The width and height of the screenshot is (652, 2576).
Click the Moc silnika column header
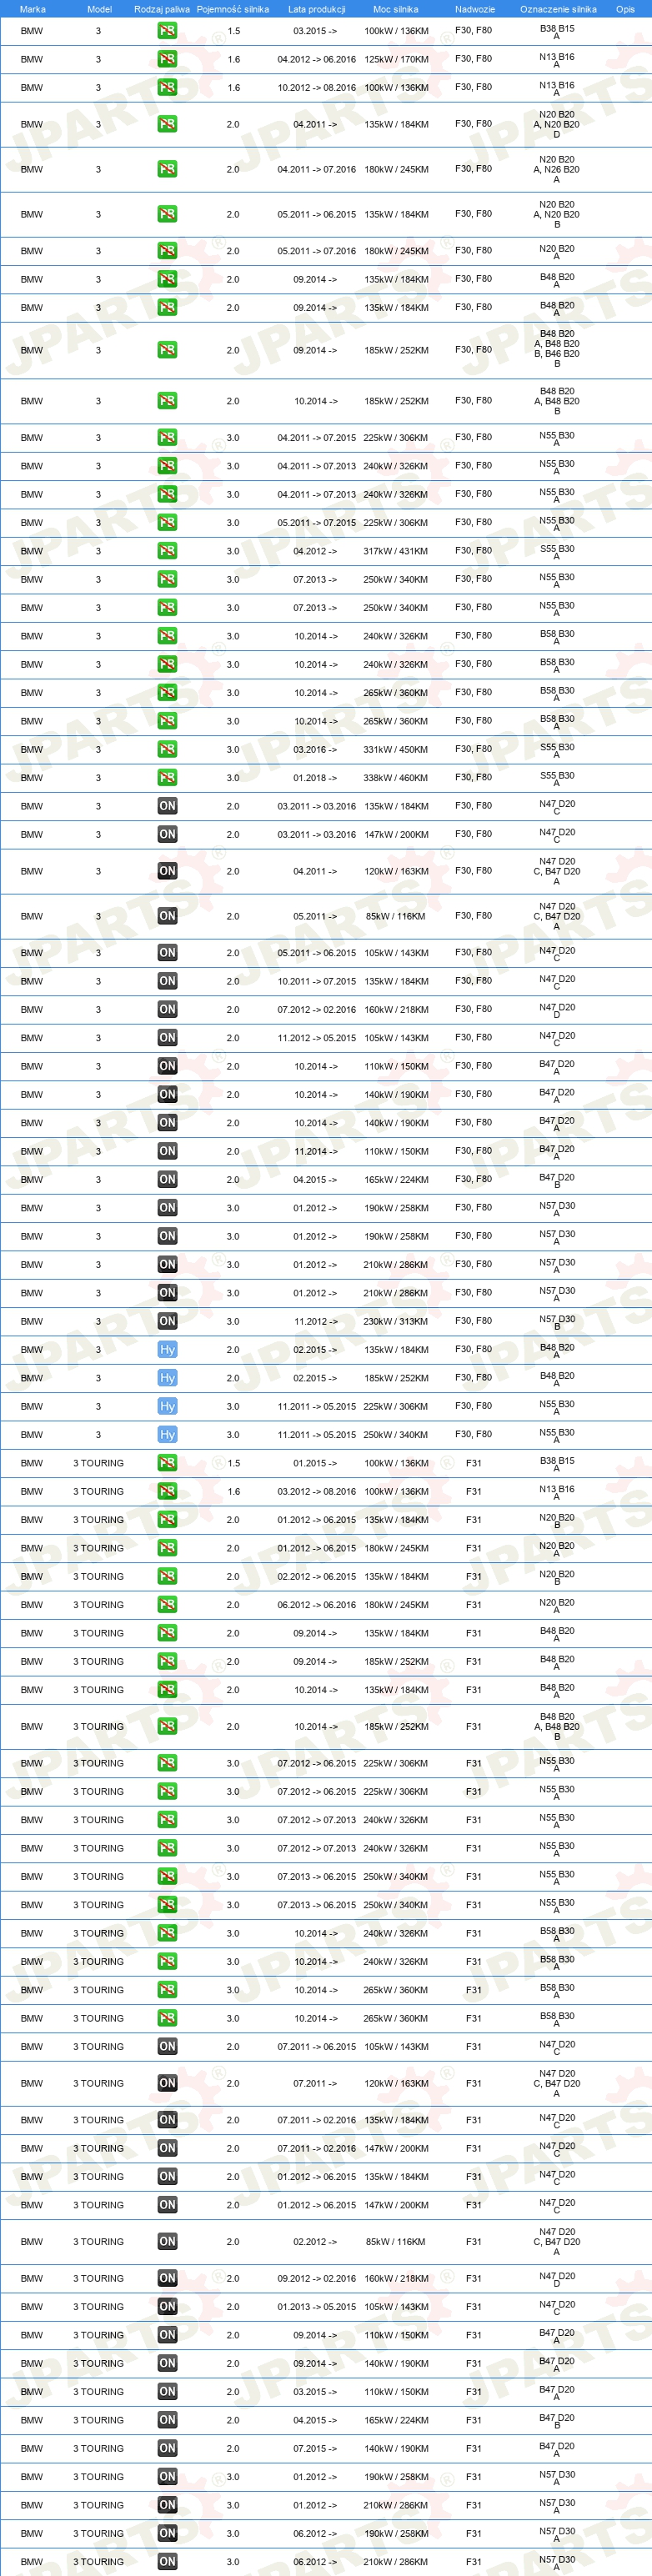396,9
